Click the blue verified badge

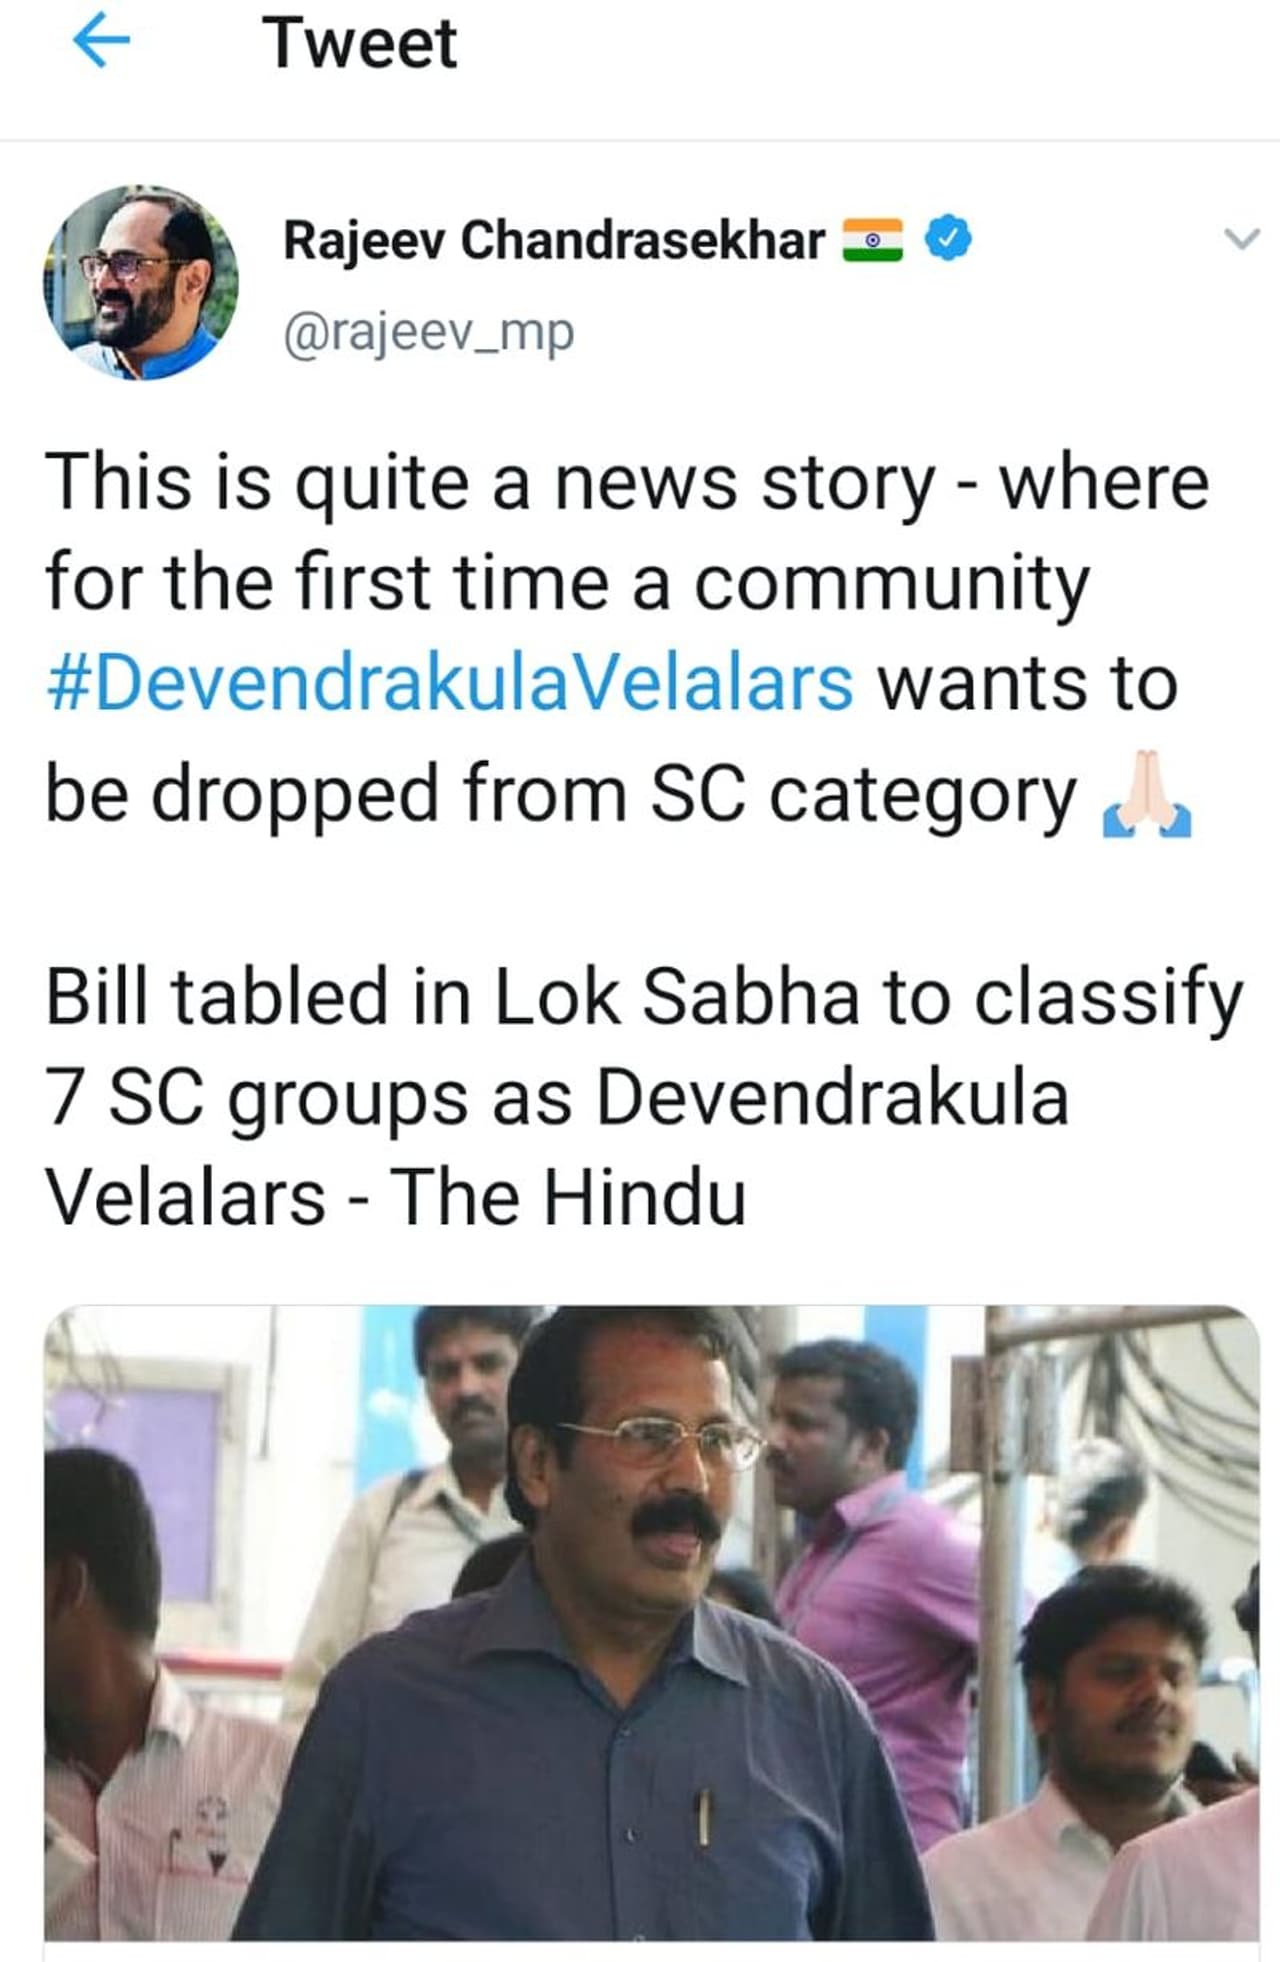pos(946,240)
